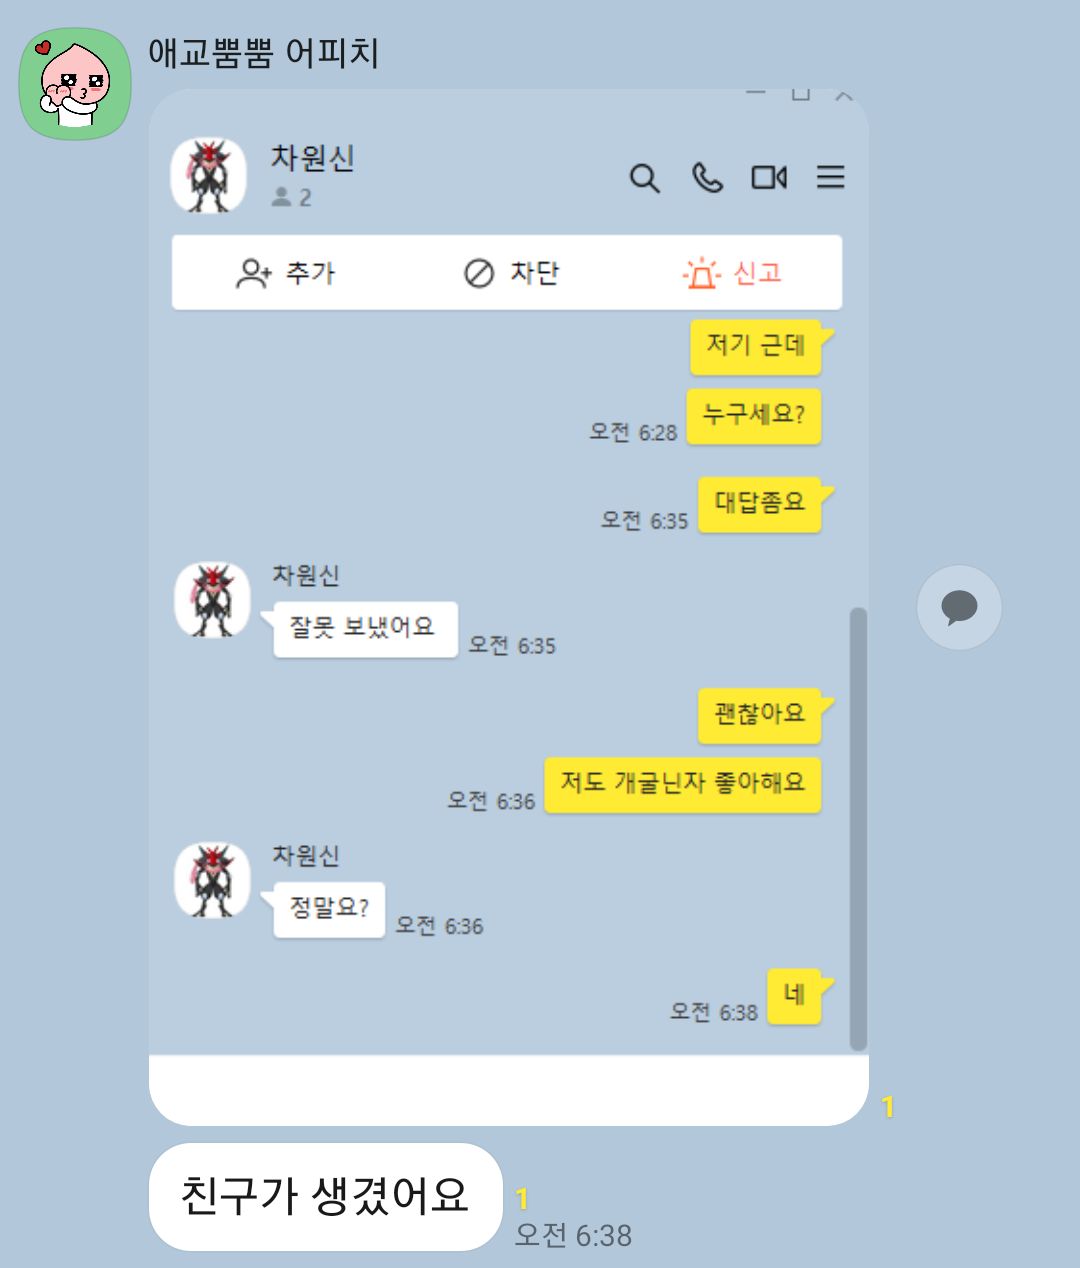Open the hamburger menu in chat header
Image resolution: width=1080 pixels, height=1268 pixels.
[x=830, y=178]
